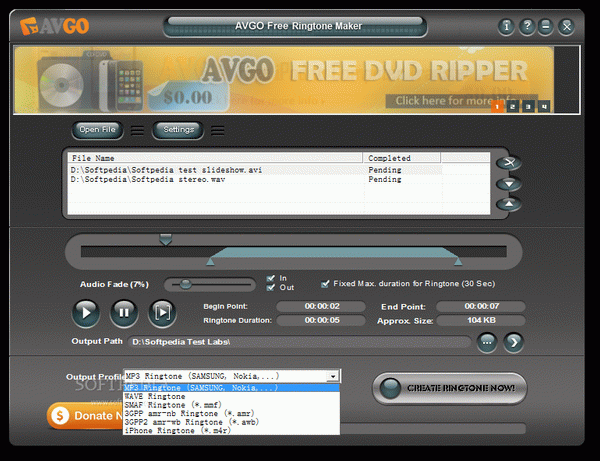Select Softpedia test slideshow.avi file row

tap(256, 170)
